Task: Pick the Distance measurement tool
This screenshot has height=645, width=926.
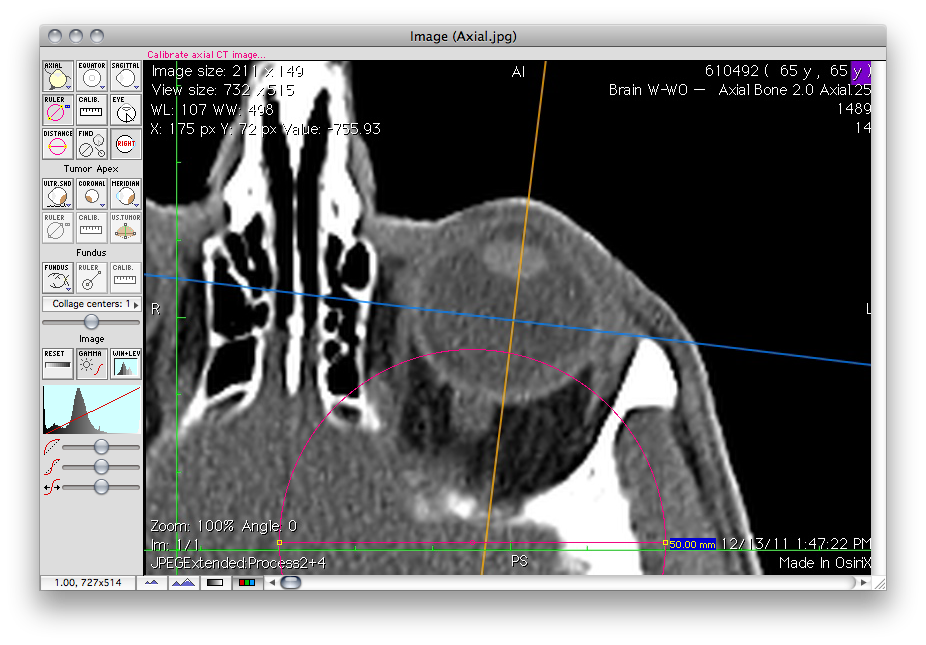Action: [x=56, y=144]
